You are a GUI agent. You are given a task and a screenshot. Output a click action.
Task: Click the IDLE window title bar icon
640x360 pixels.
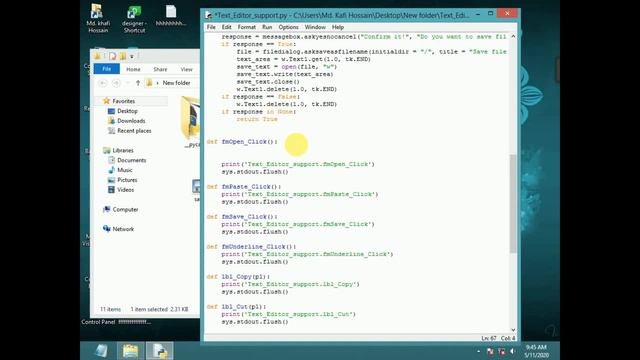(209, 15)
